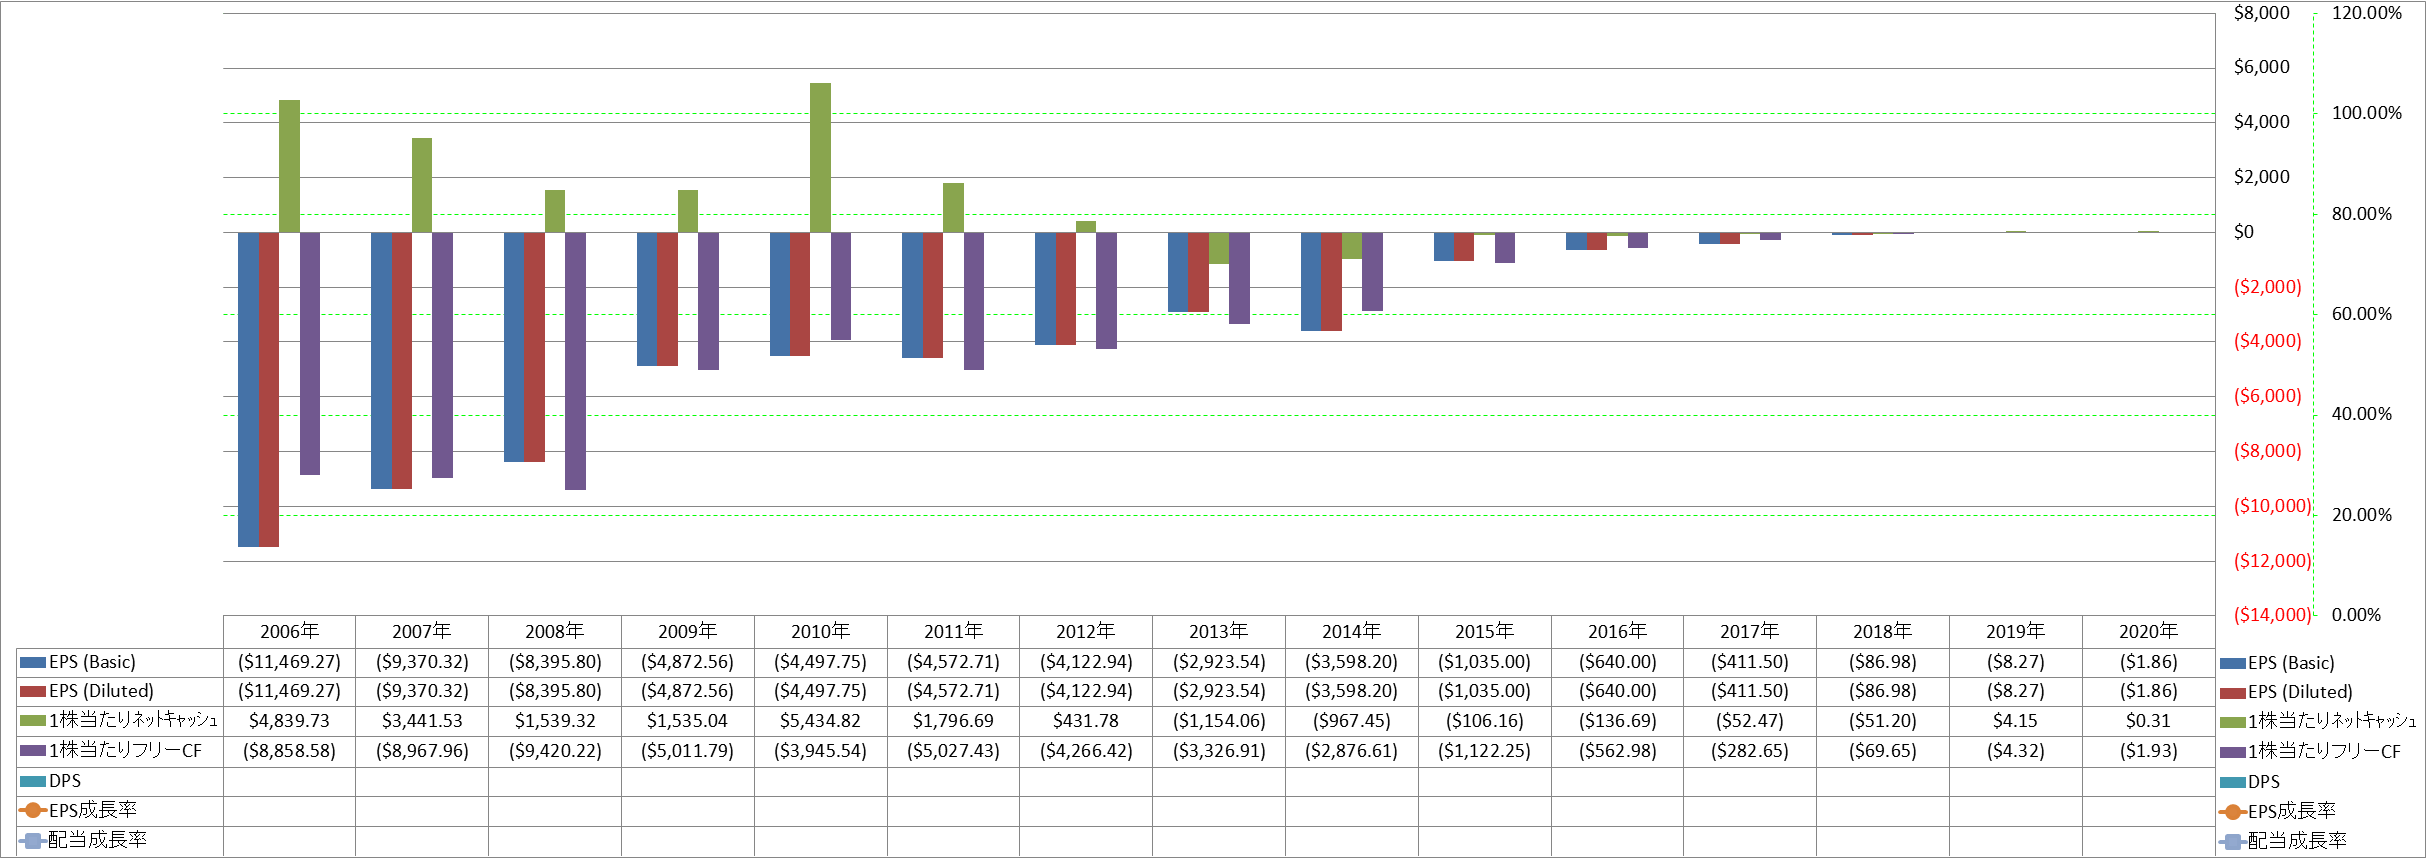Click the 2008 purple free CF bar
This screenshot has height=858, width=2426.
click(x=575, y=361)
